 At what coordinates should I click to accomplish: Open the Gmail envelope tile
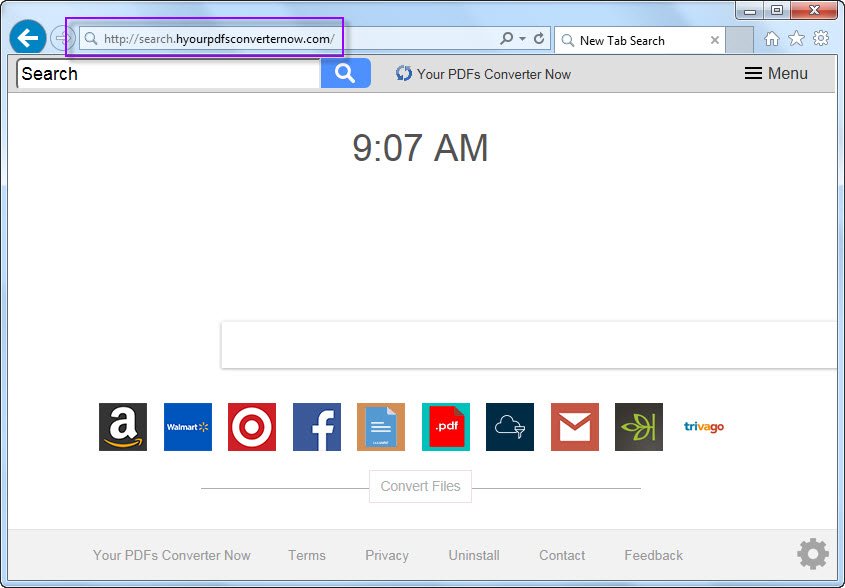(x=575, y=427)
